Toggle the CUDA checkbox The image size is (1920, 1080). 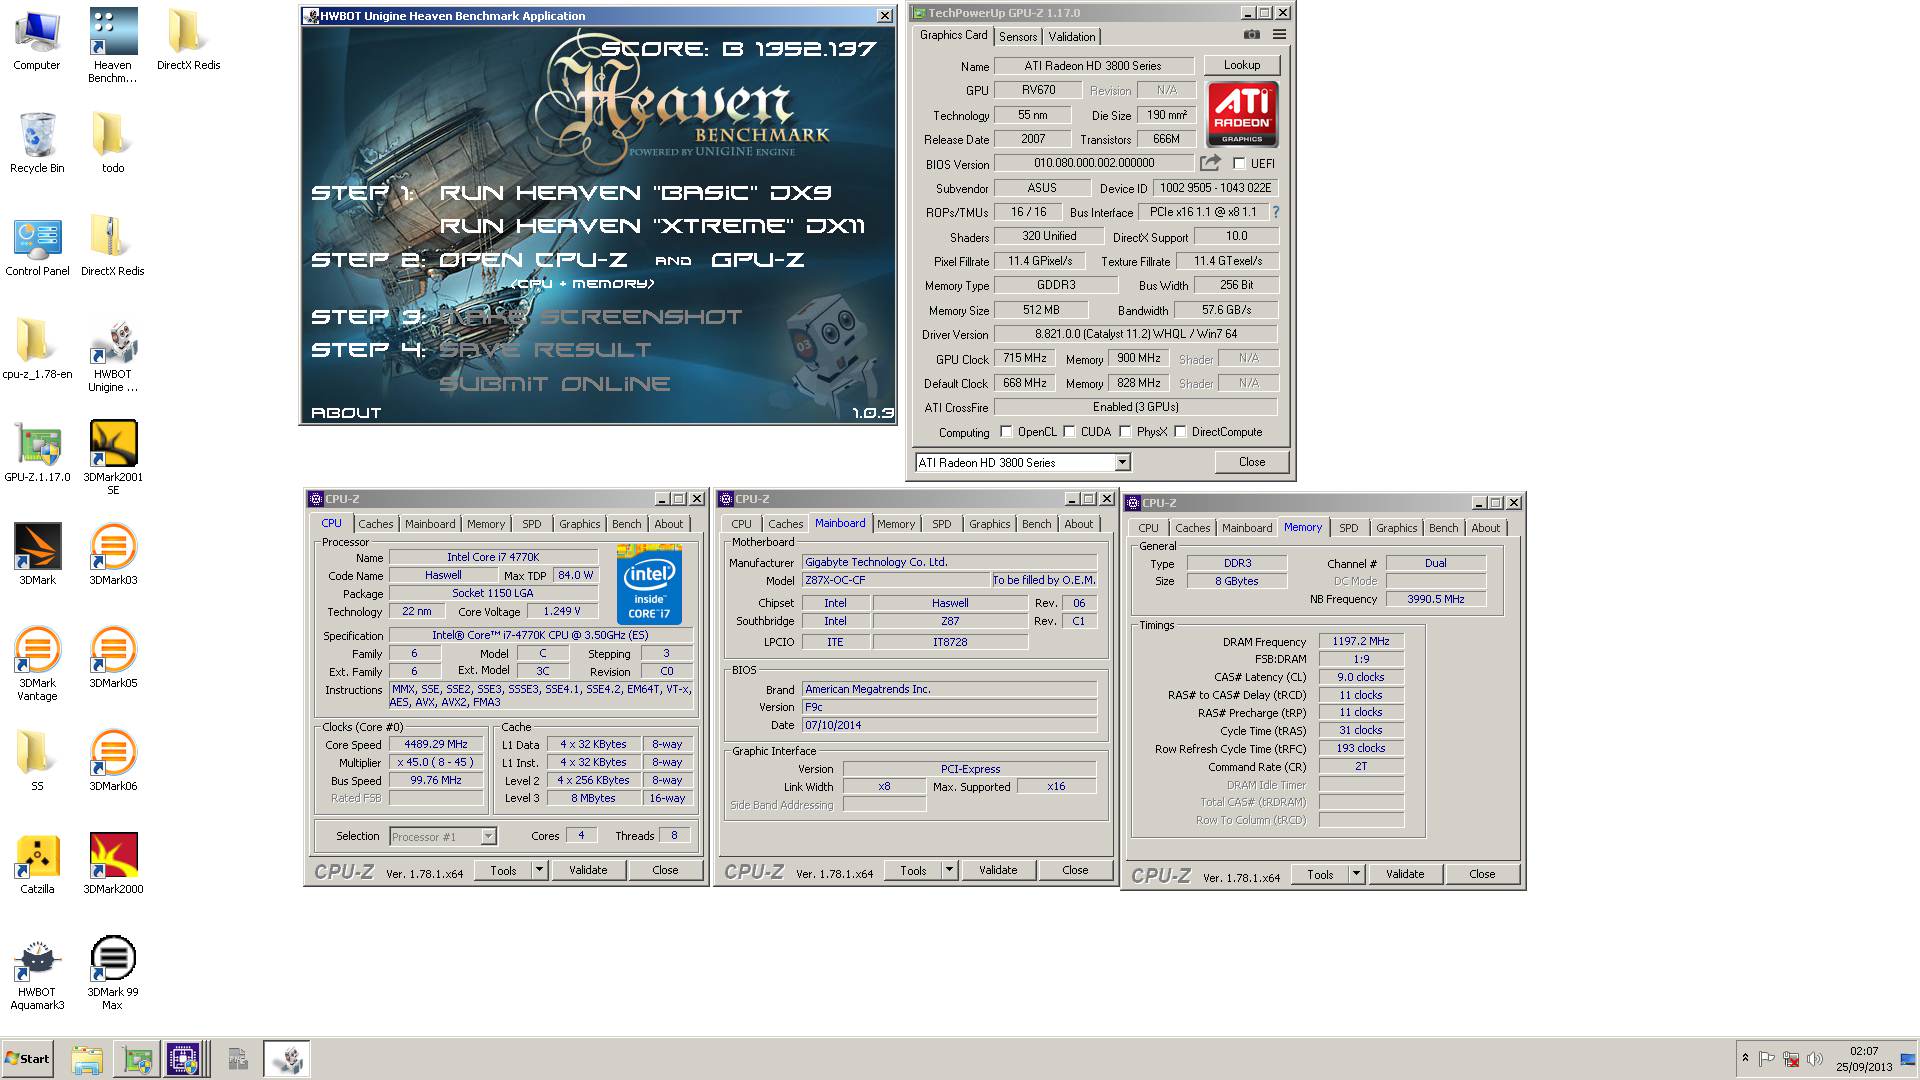tap(1070, 432)
